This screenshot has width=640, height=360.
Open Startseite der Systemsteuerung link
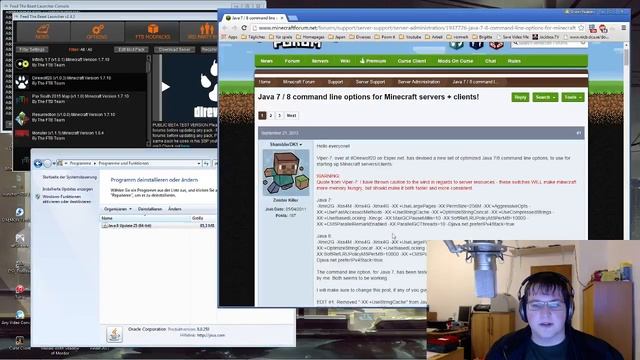point(70,177)
